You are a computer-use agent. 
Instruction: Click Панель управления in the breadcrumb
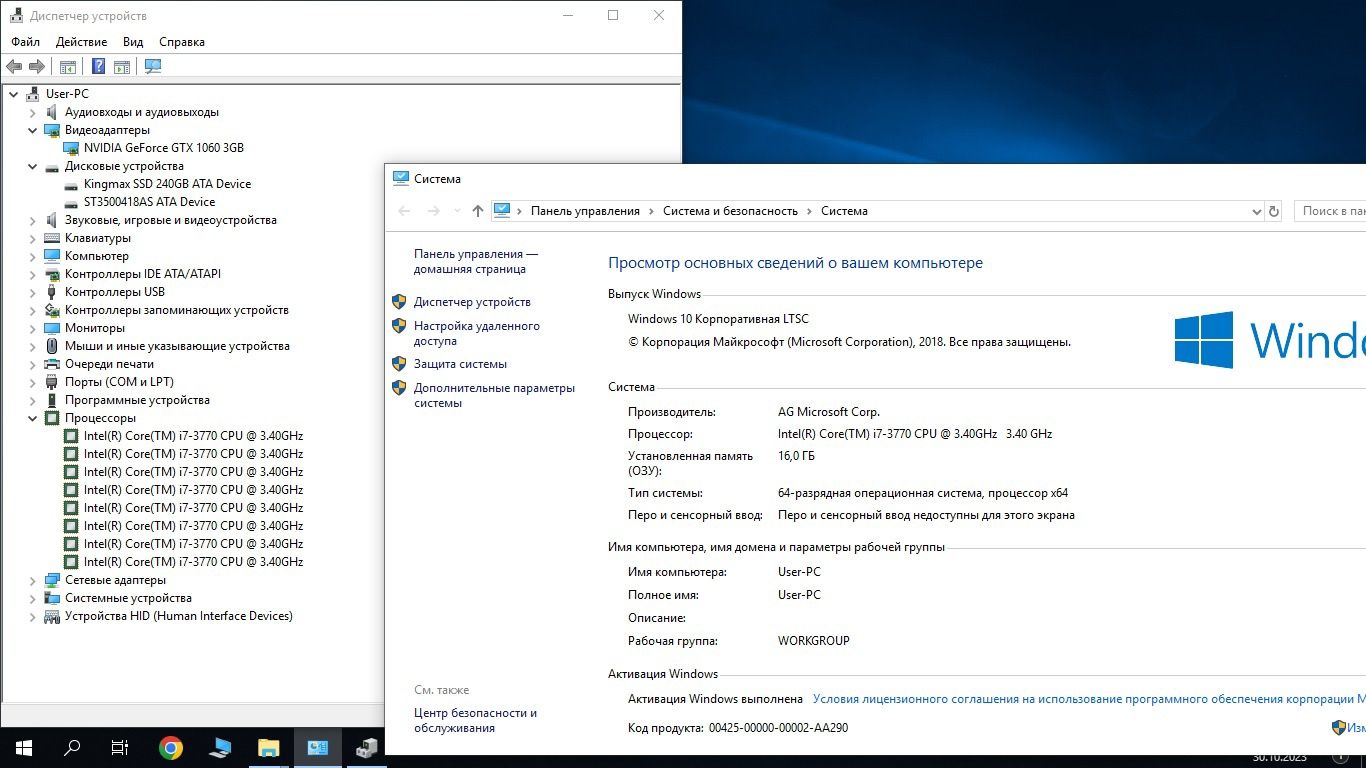[x=585, y=211]
